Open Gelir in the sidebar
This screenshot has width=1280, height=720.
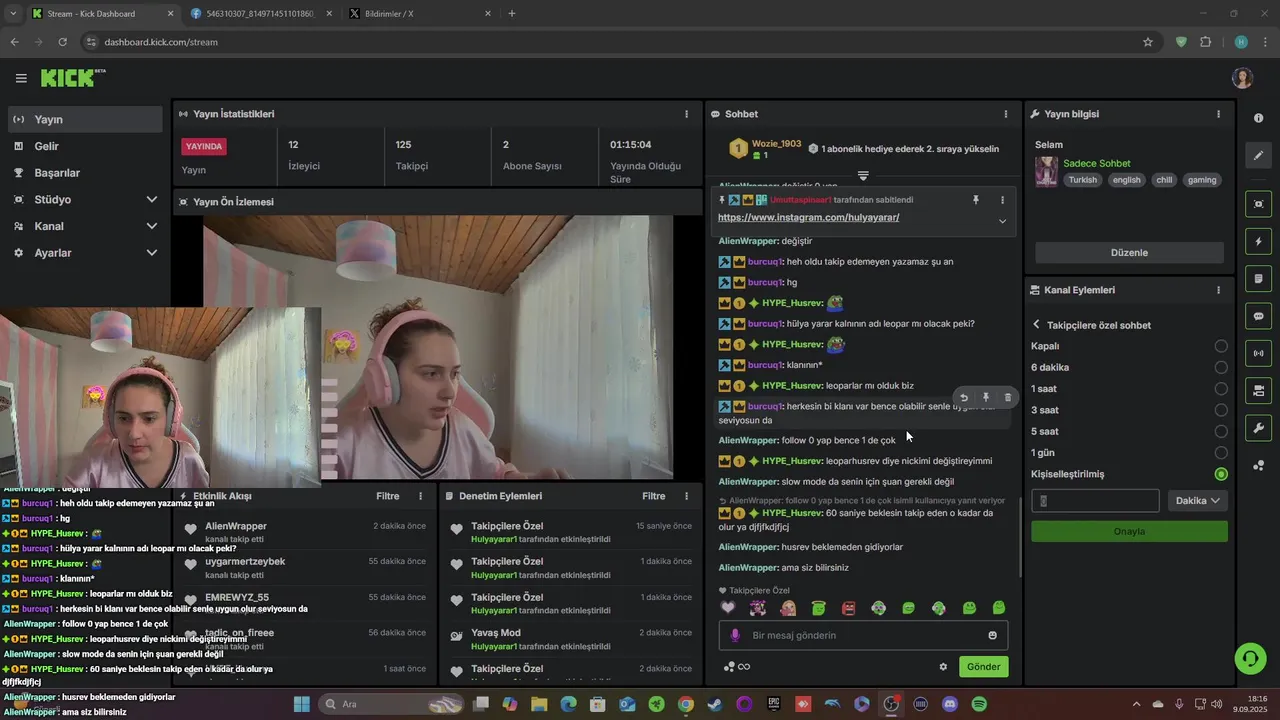point(86,146)
